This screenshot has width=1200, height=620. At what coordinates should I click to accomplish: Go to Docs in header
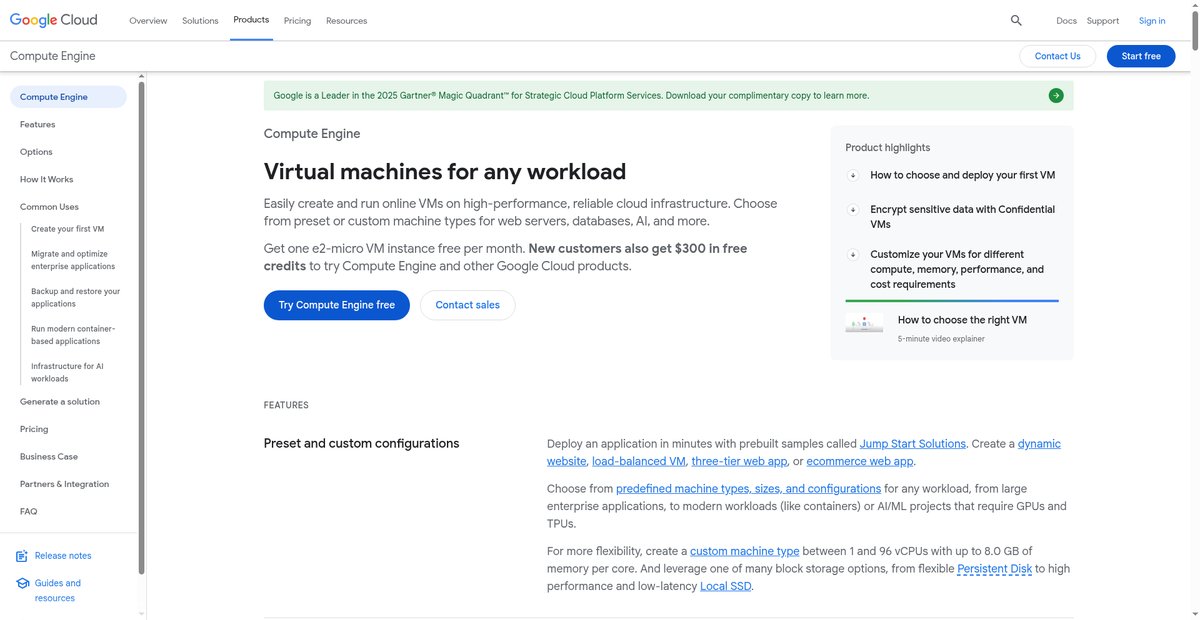(1066, 21)
